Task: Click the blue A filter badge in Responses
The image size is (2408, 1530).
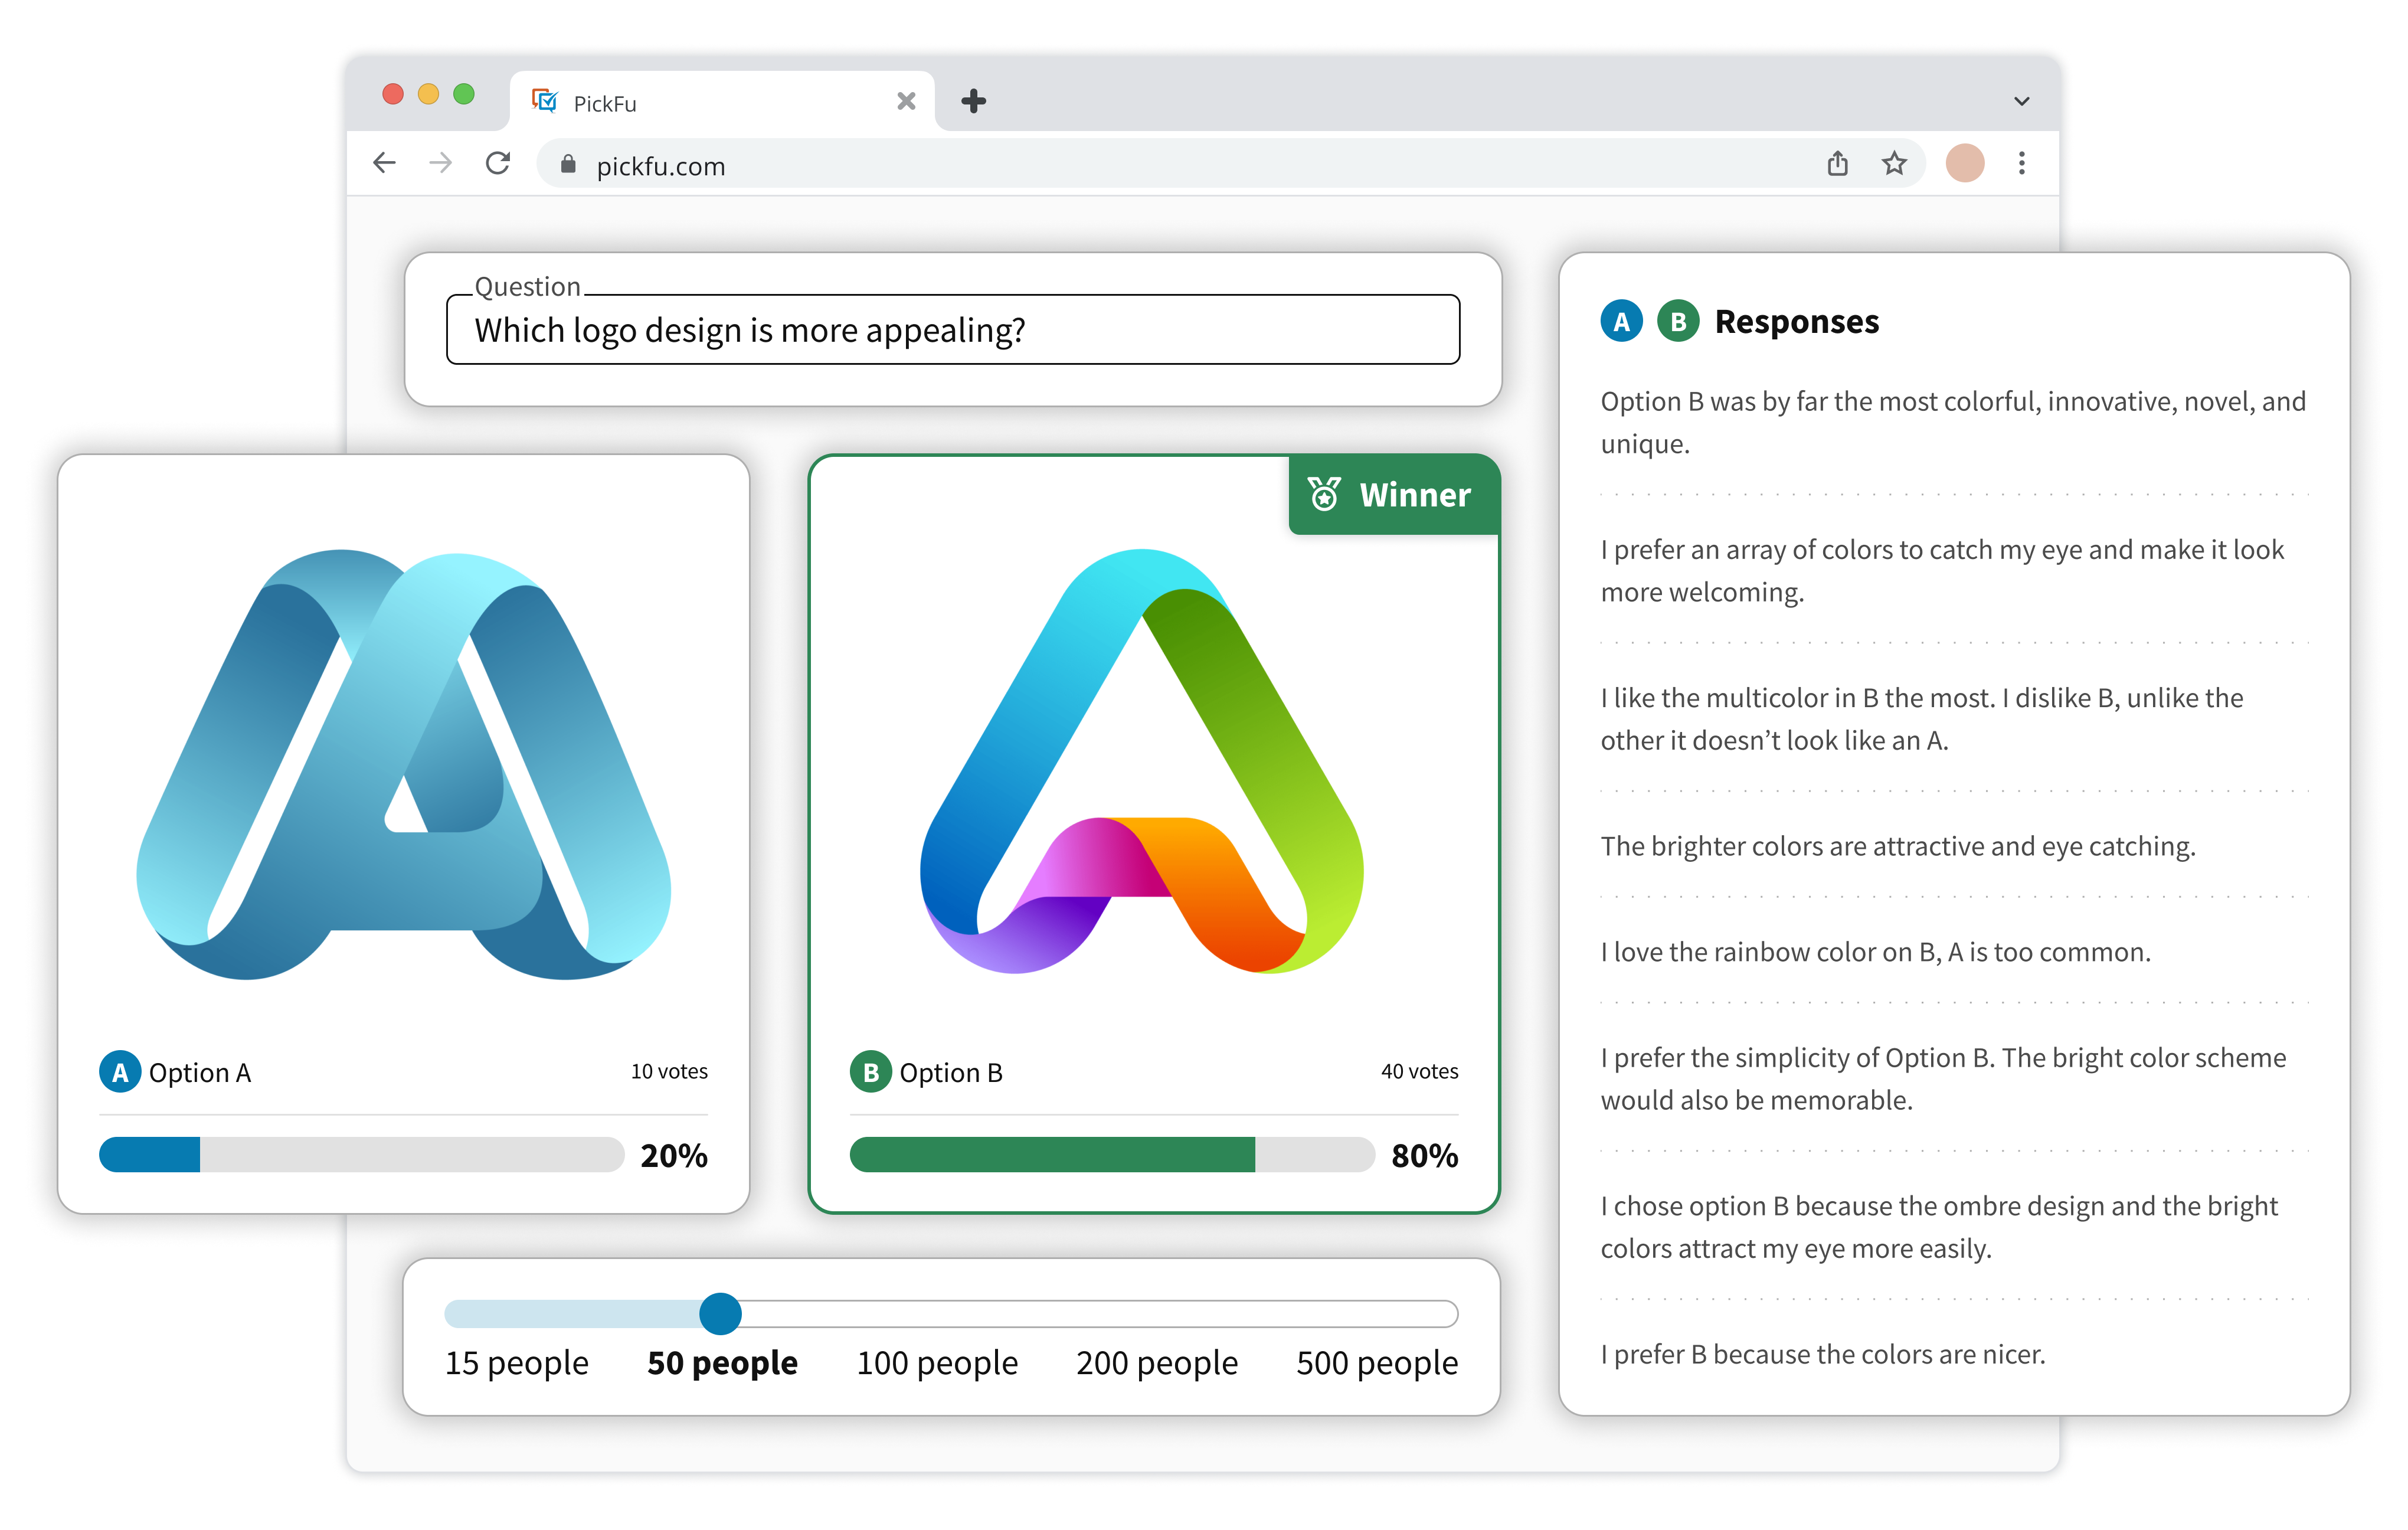Action: coord(1621,321)
